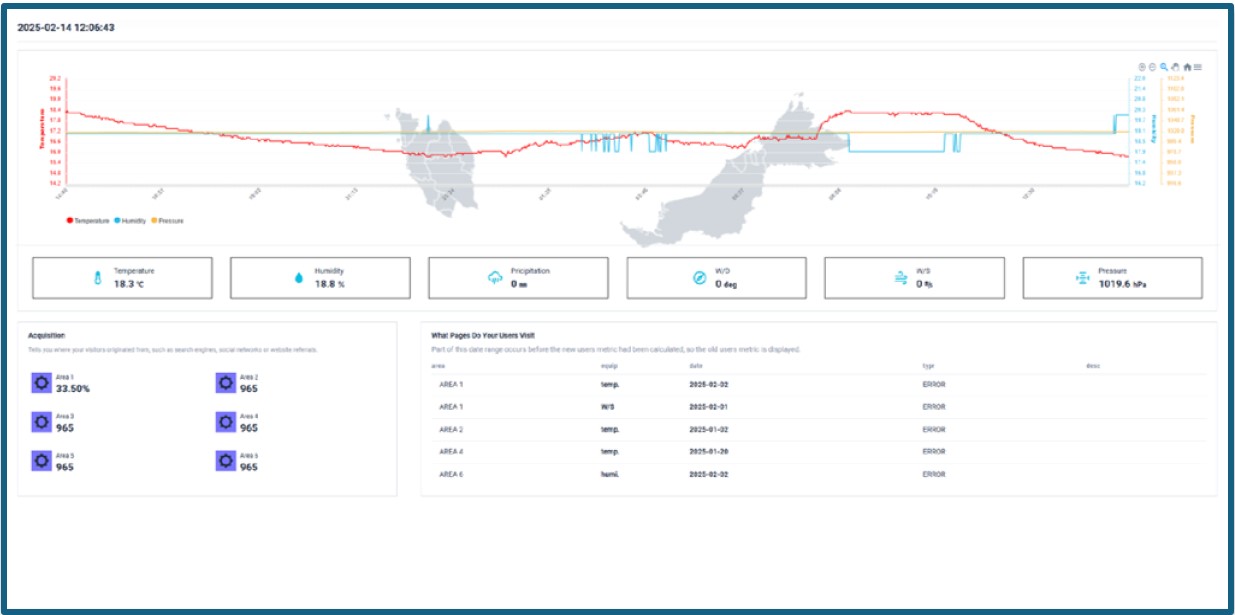The width and height of the screenshot is (1235, 615).
Task: Toggle Temperature series in chart legend
Action: pos(88,220)
